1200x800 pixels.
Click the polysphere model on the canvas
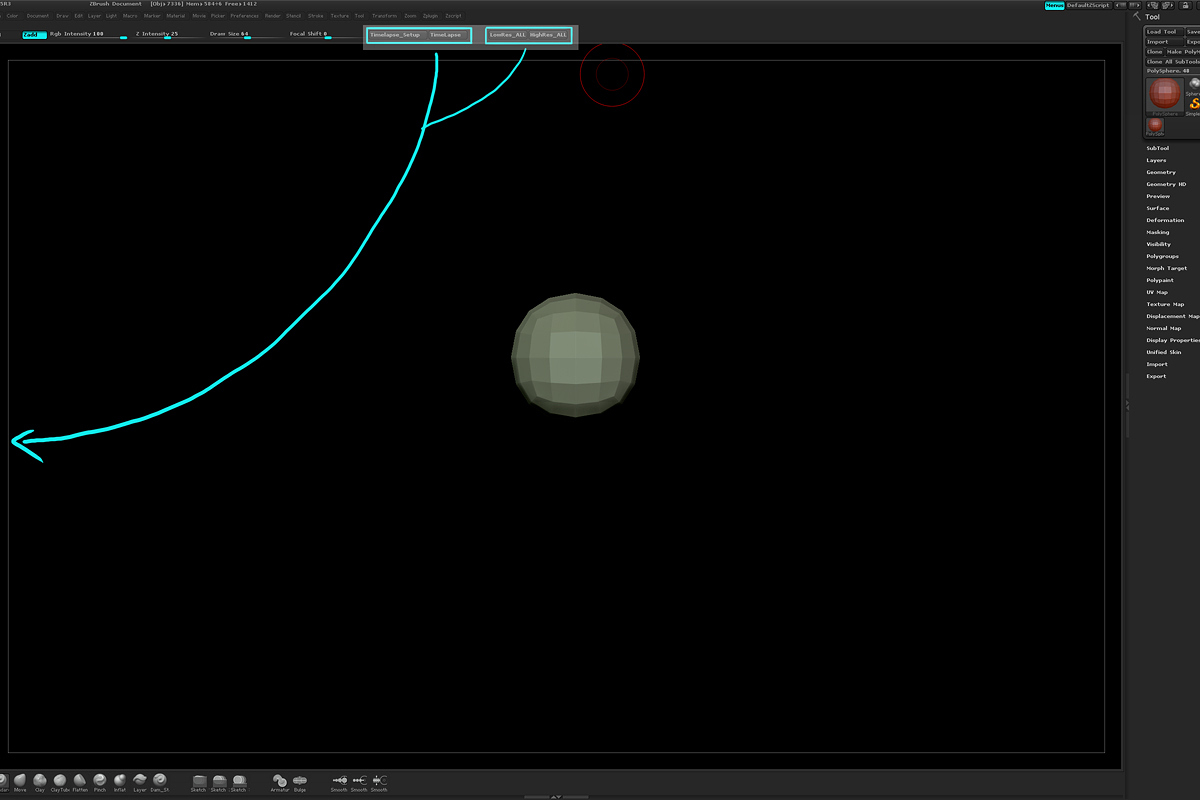(575, 355)
